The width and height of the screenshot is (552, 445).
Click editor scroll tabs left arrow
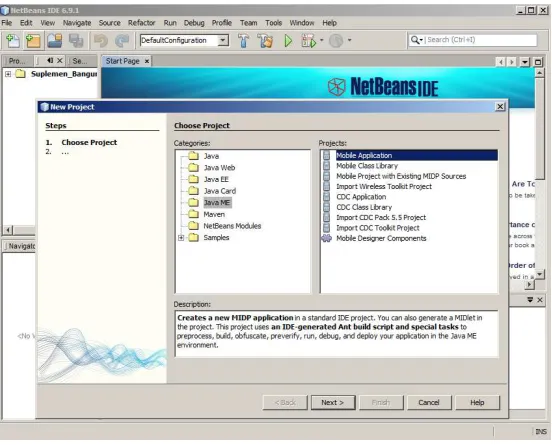click(501, 62)
